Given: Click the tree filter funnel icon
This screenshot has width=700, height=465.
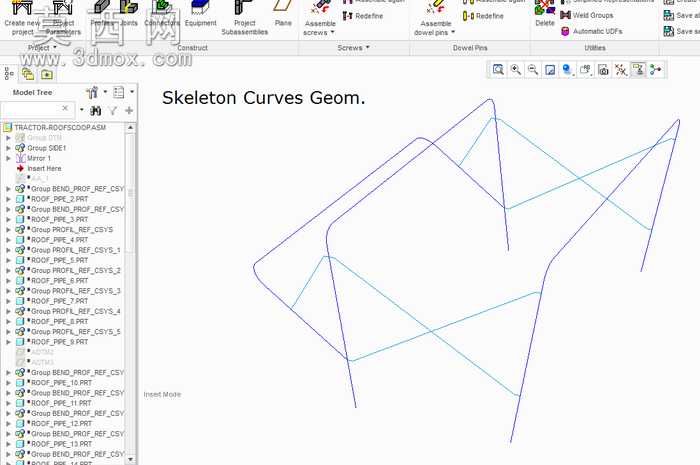Looking at the screenshot, I should [x=113, y=111].
